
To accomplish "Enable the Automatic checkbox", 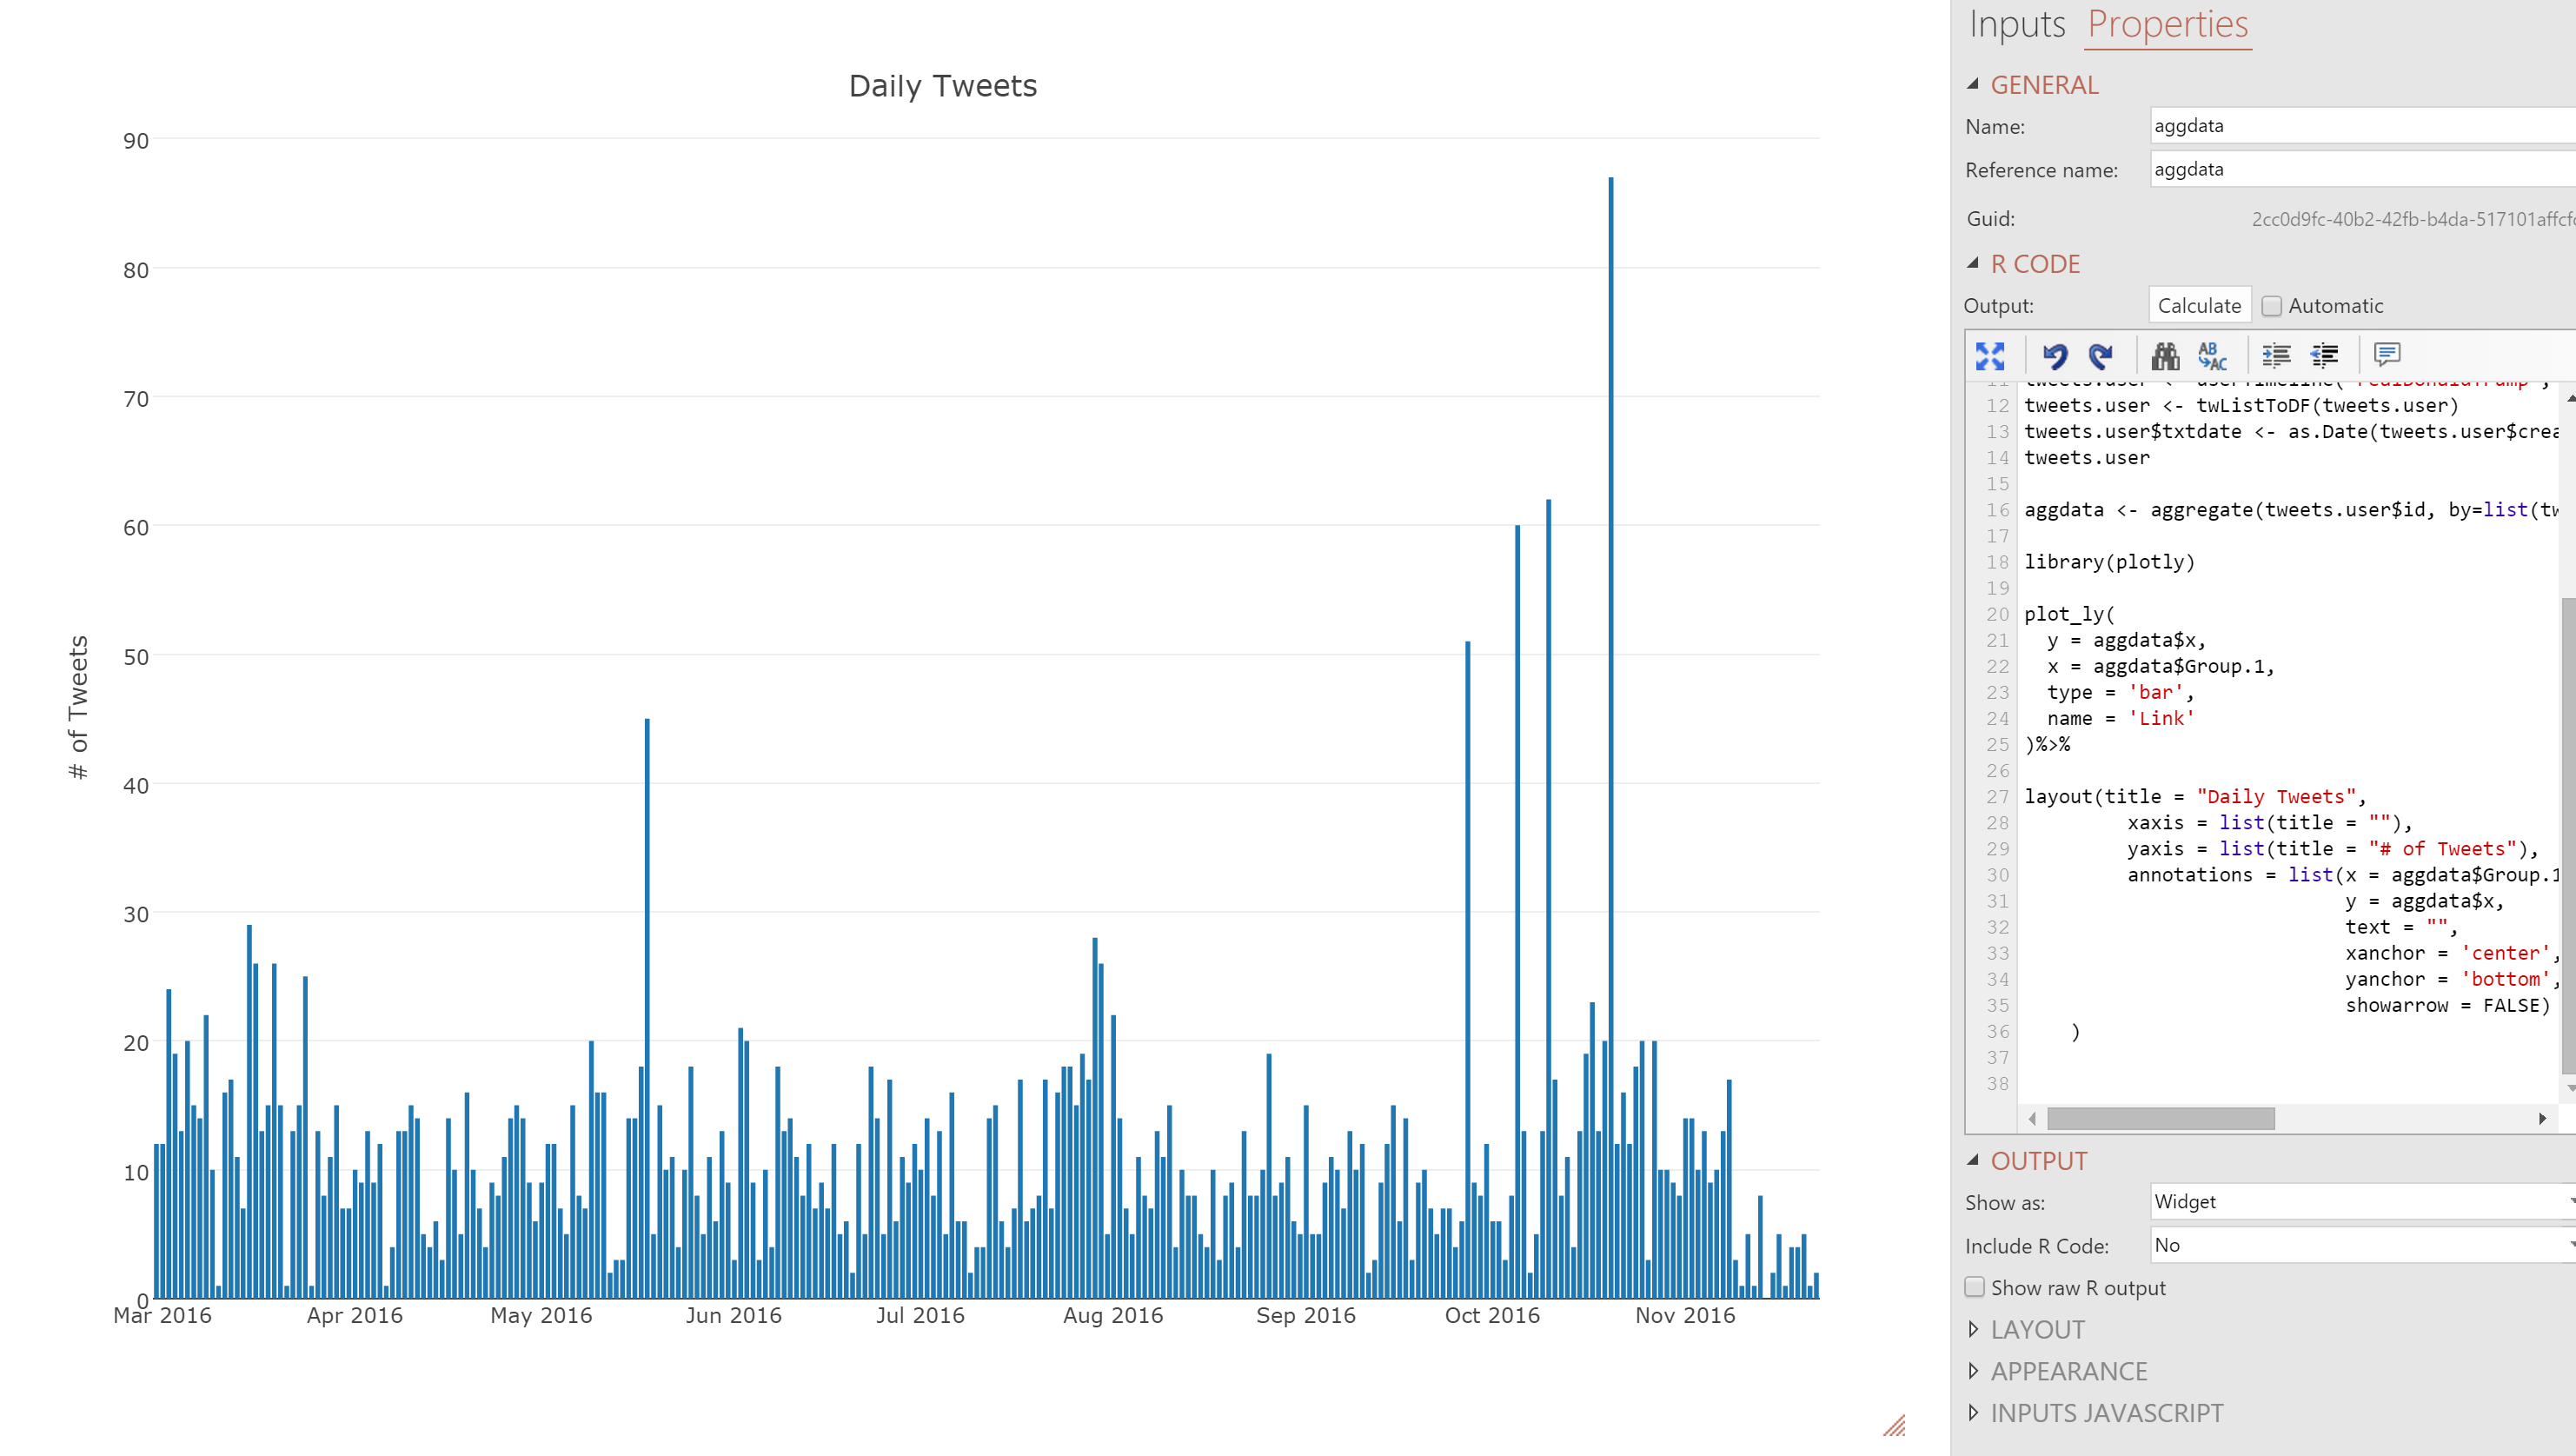I will 2271,306.
